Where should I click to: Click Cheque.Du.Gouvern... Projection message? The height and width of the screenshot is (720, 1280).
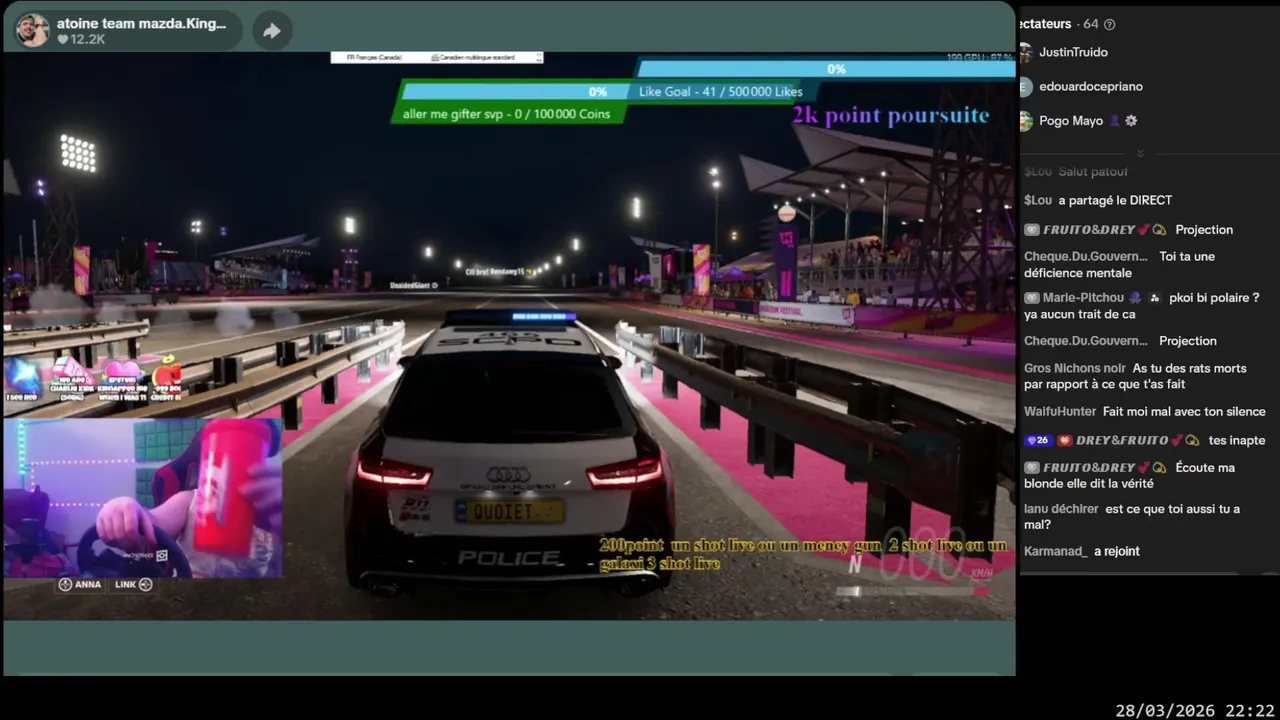[x=1120, y=341]
